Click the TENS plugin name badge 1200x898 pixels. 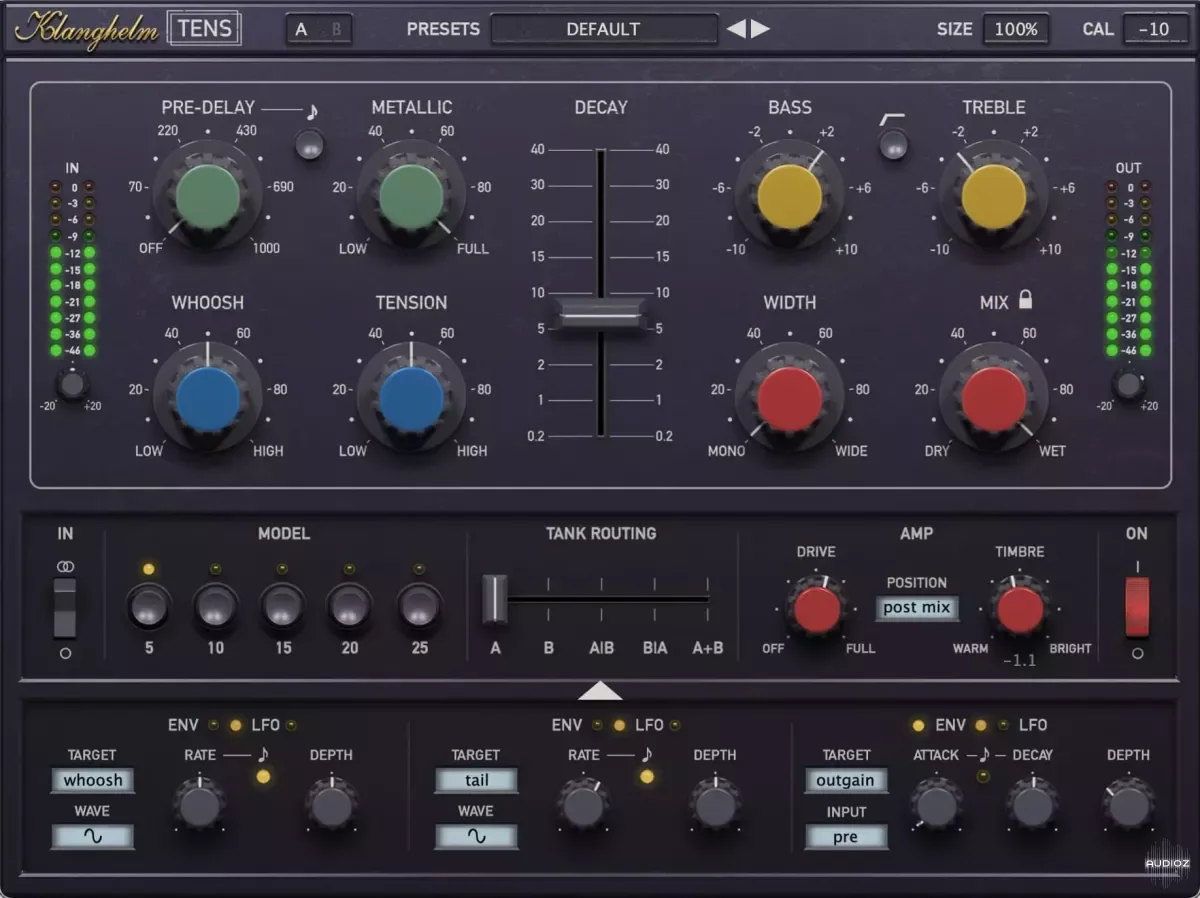pos(204,28)
